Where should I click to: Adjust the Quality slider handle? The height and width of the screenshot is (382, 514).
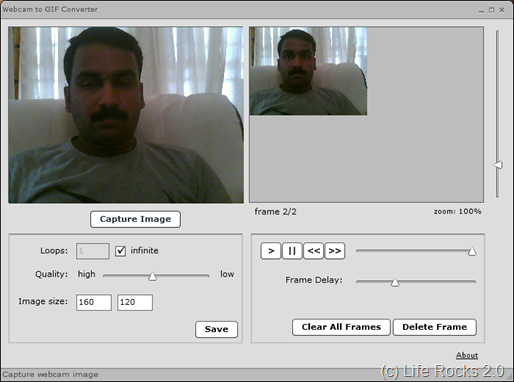(152, 276)
